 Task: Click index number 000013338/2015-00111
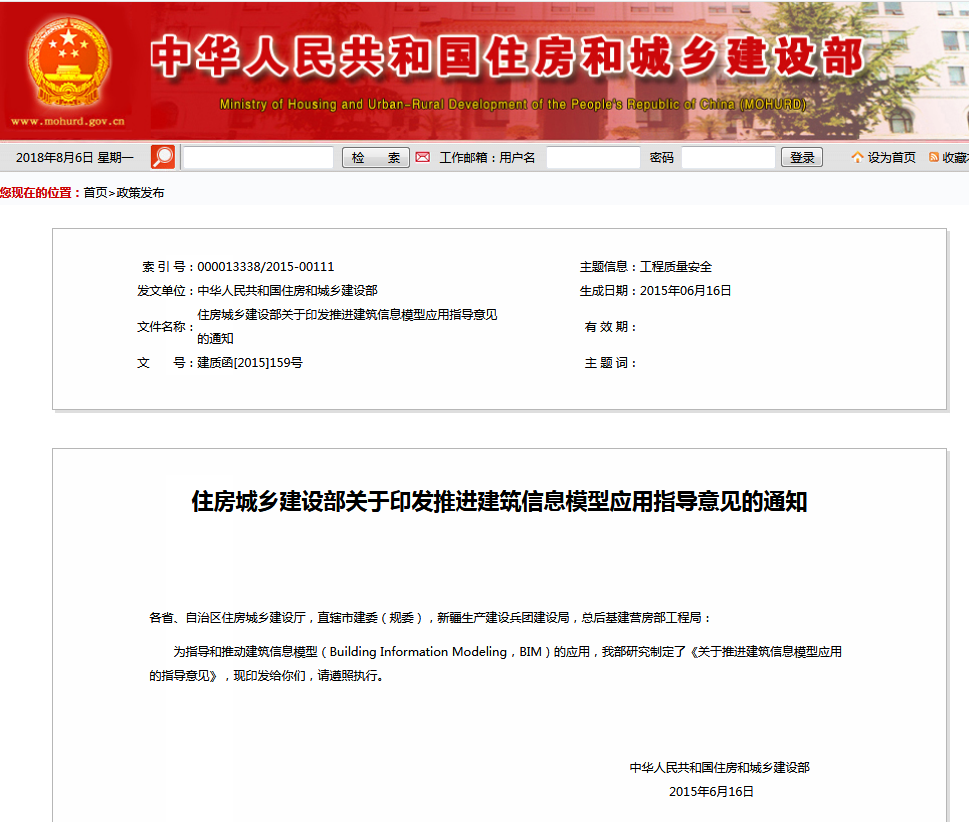tap(266, 266)
